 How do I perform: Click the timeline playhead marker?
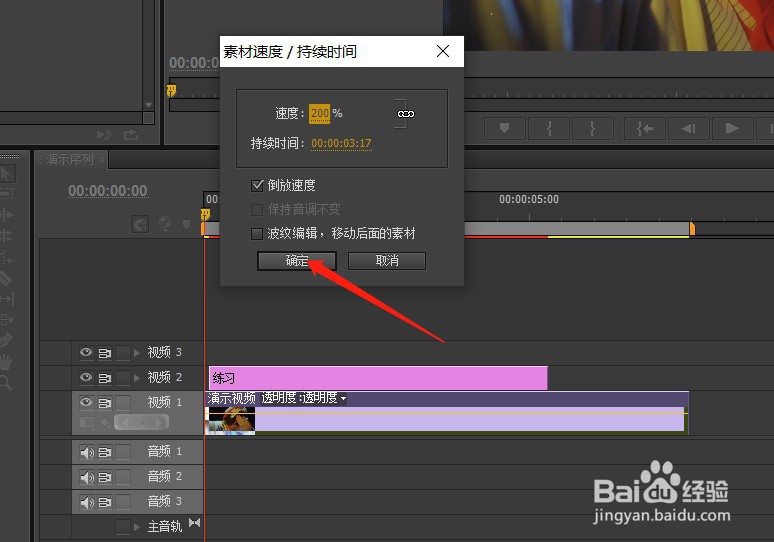point(205,215)
